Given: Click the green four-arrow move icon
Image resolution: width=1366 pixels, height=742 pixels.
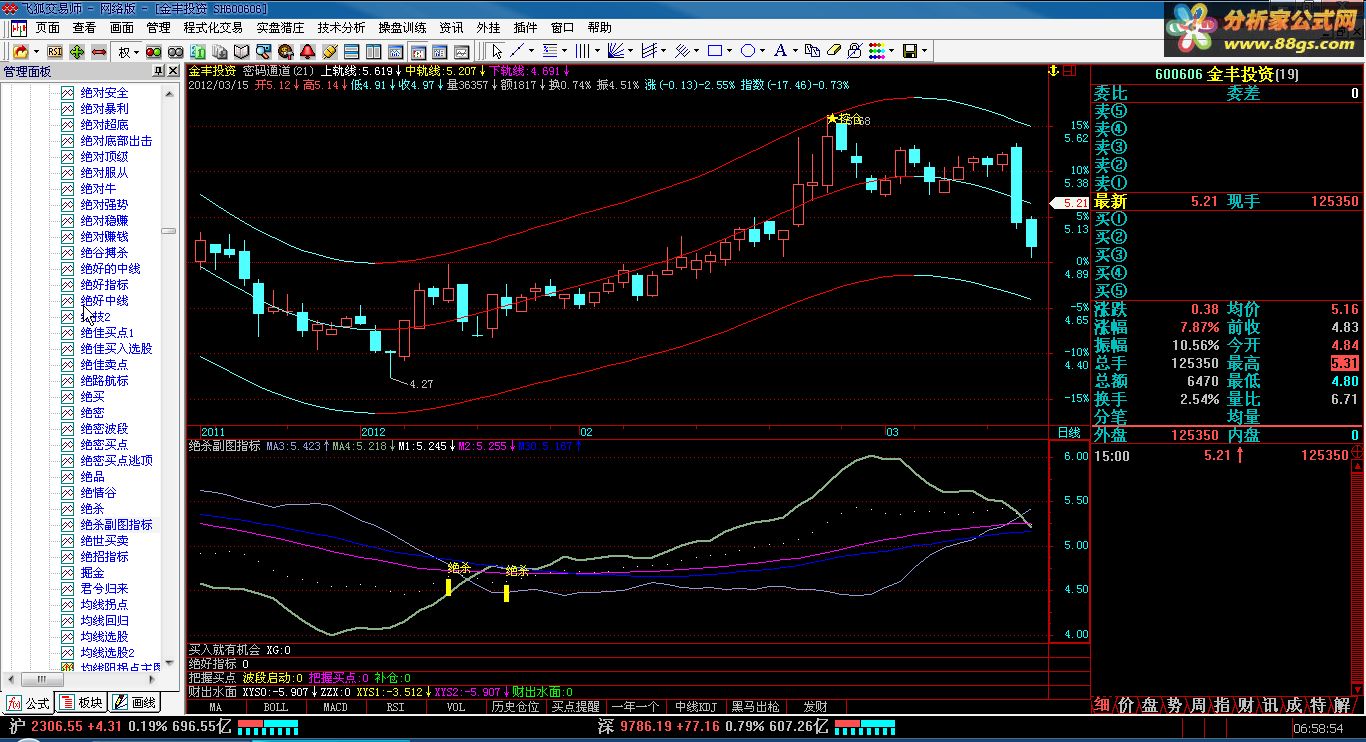Looking at the screenshot, I should pos(77,51).
